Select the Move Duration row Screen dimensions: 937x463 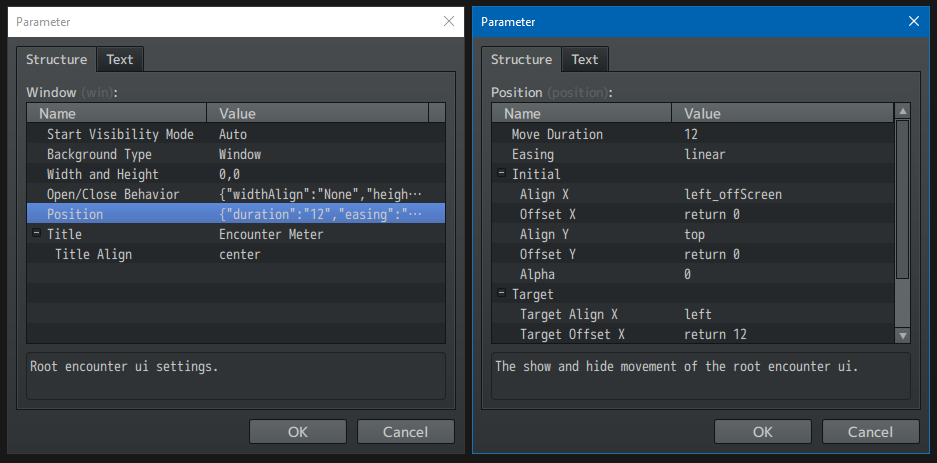coord(693,134)
